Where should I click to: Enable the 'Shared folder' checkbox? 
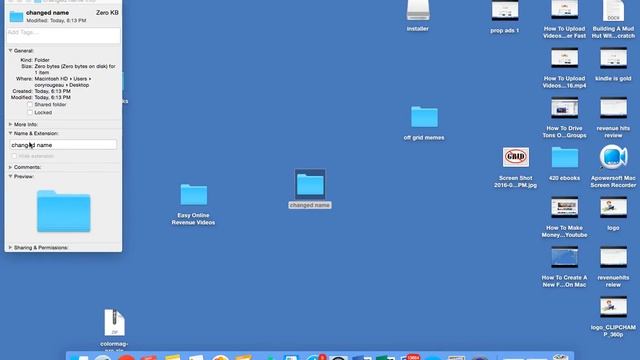coord(30,105)
